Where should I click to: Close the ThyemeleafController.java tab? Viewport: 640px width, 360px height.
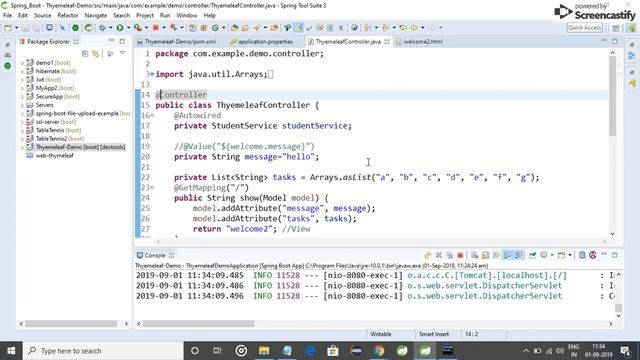(x=387, y=42)
